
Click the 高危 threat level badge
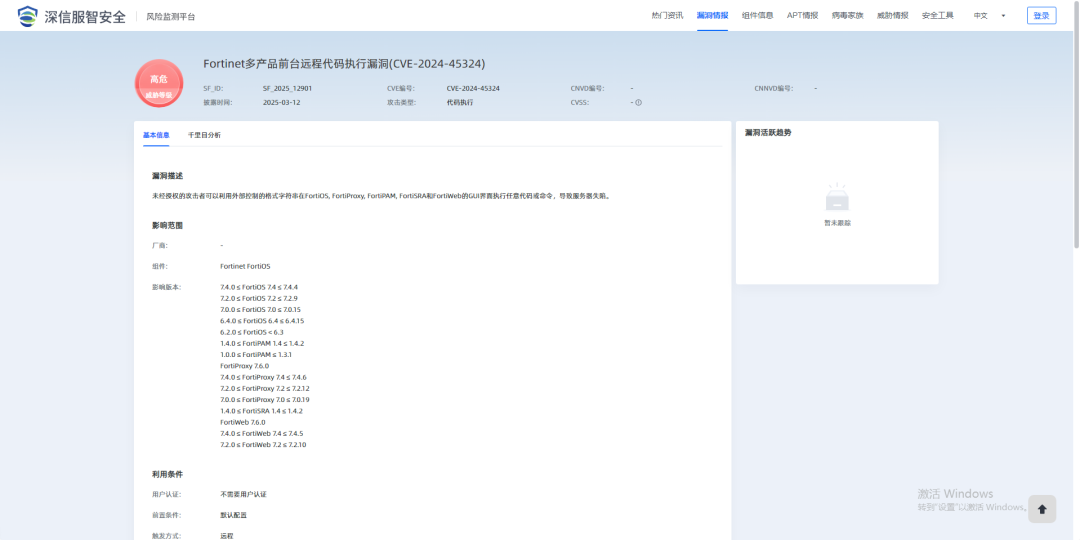(159, 83)
